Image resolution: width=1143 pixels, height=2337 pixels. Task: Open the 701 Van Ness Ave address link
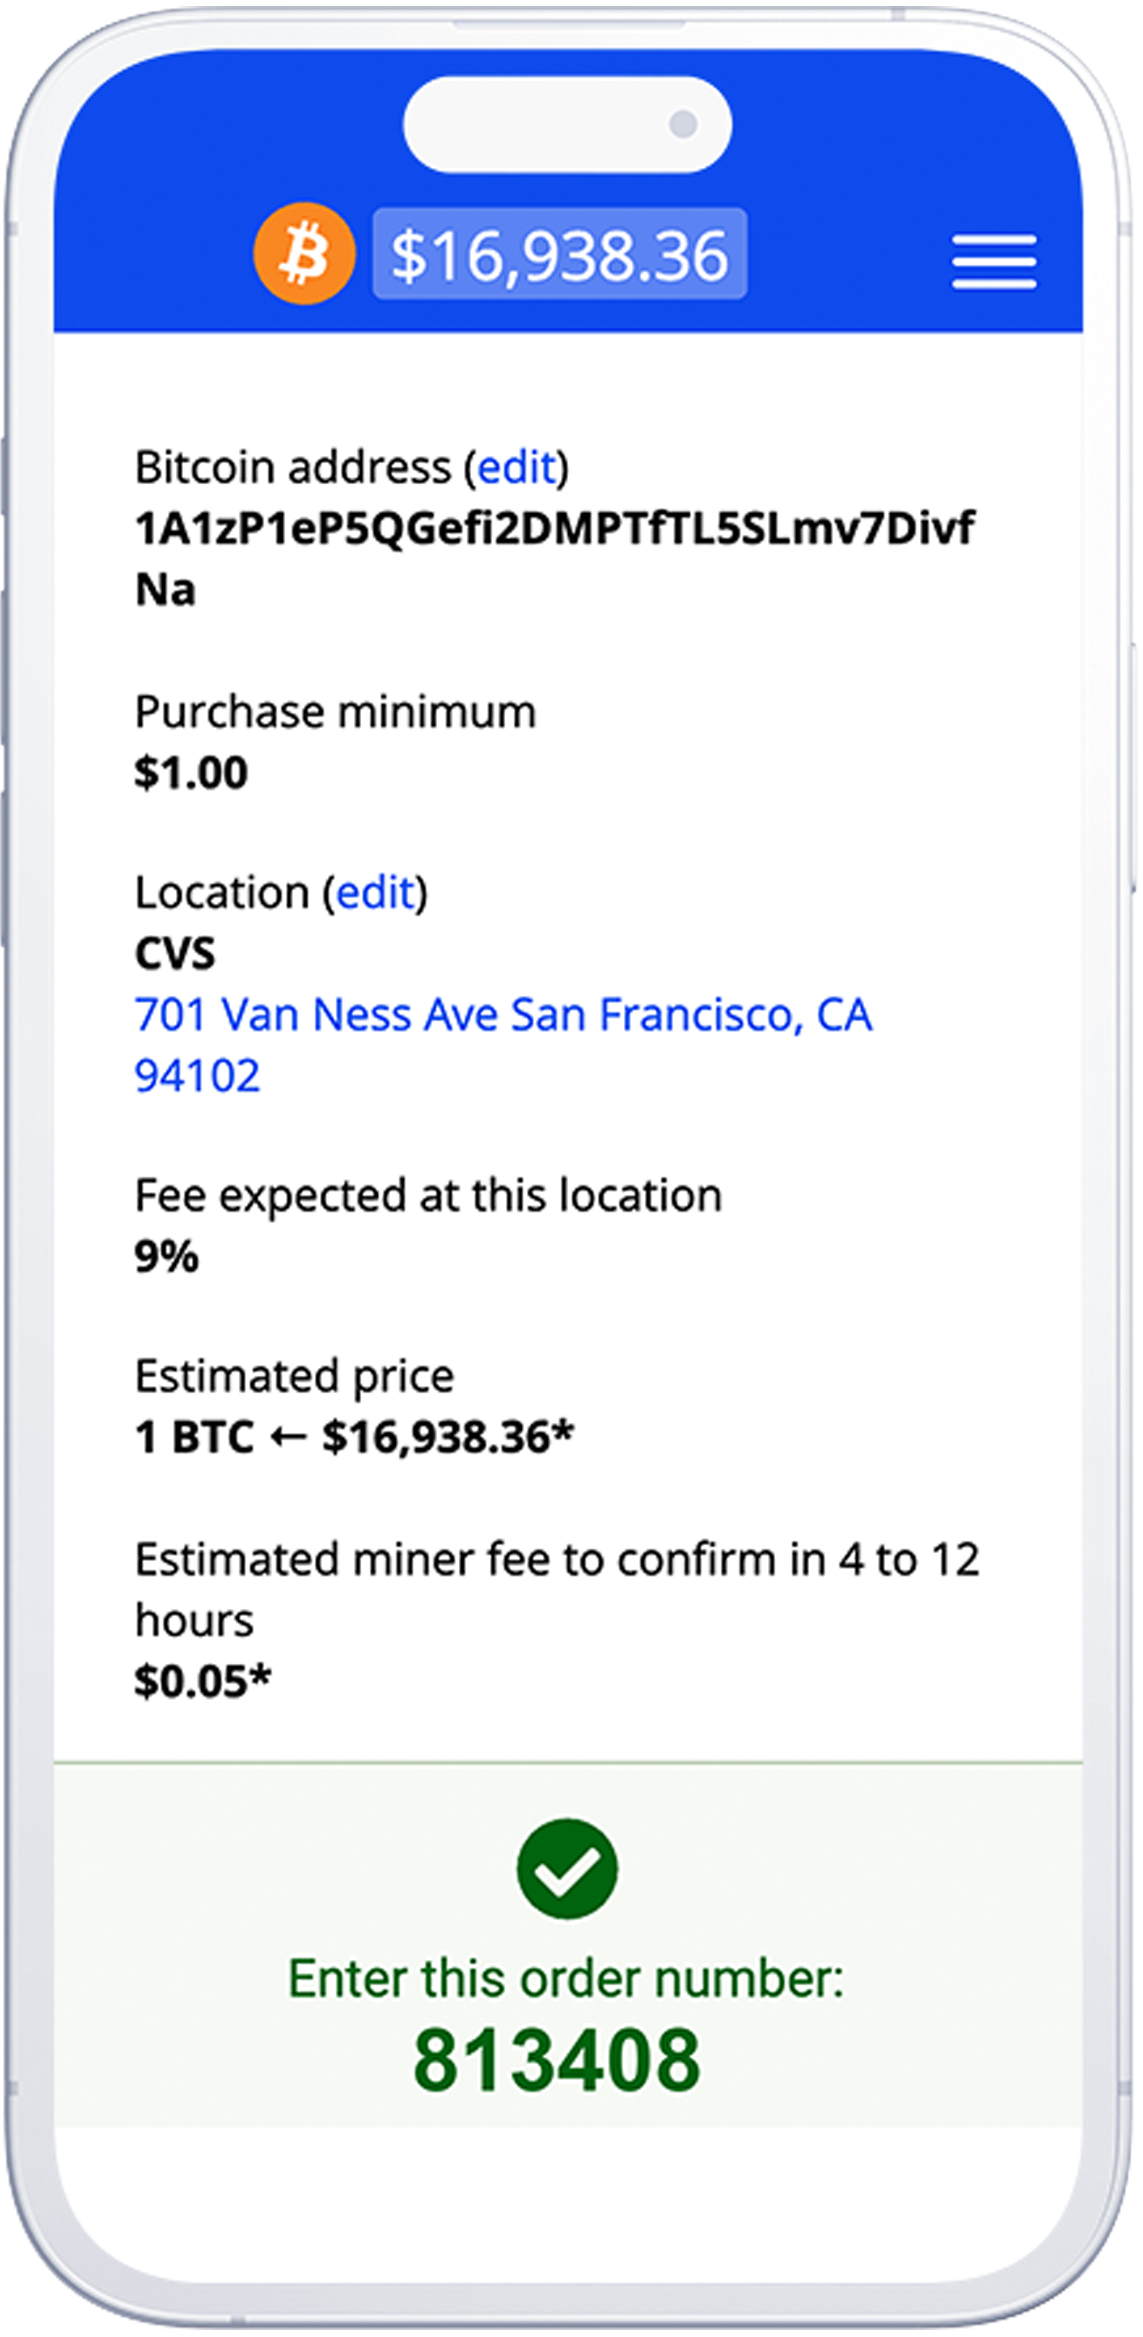(503, 1015)
